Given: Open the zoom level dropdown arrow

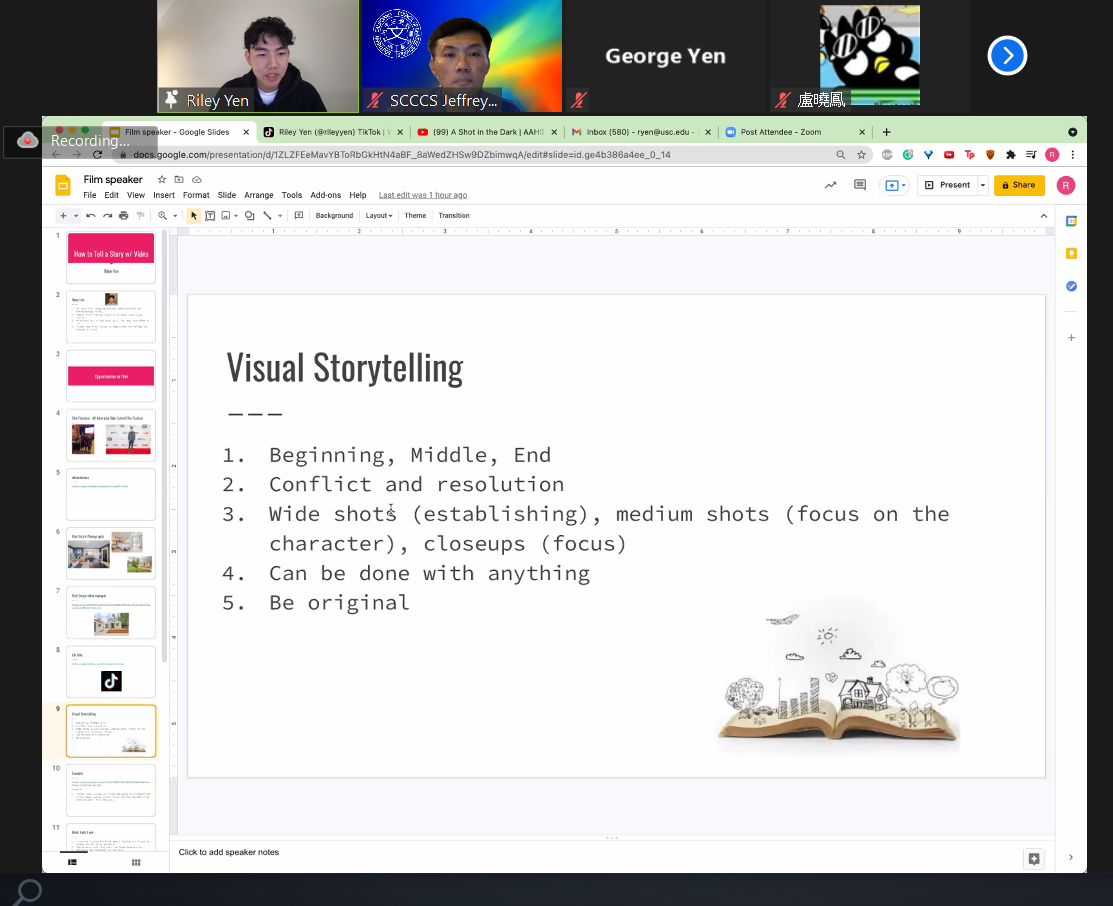Looking at the screenshot, I should 175,216.
